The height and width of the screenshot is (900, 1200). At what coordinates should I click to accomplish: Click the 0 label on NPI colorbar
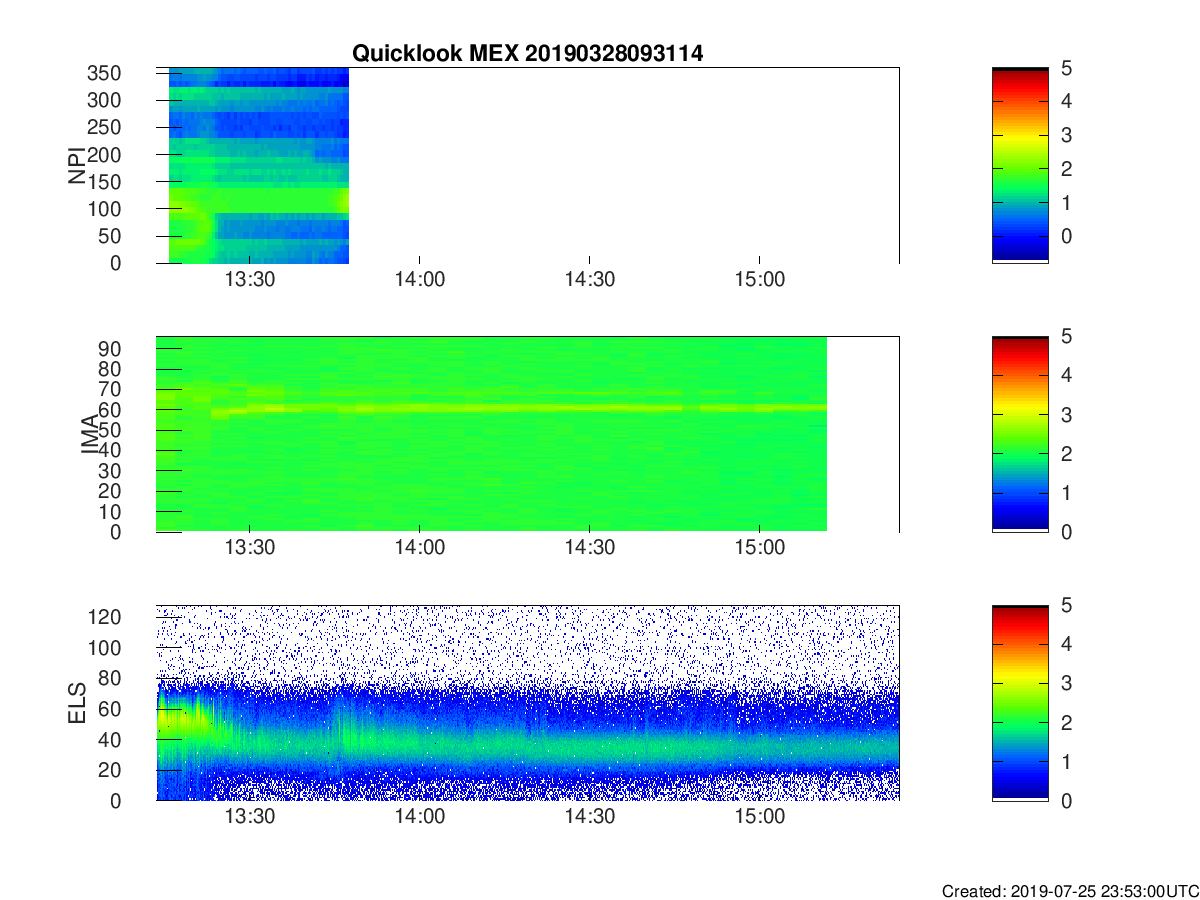(1066, 236)
